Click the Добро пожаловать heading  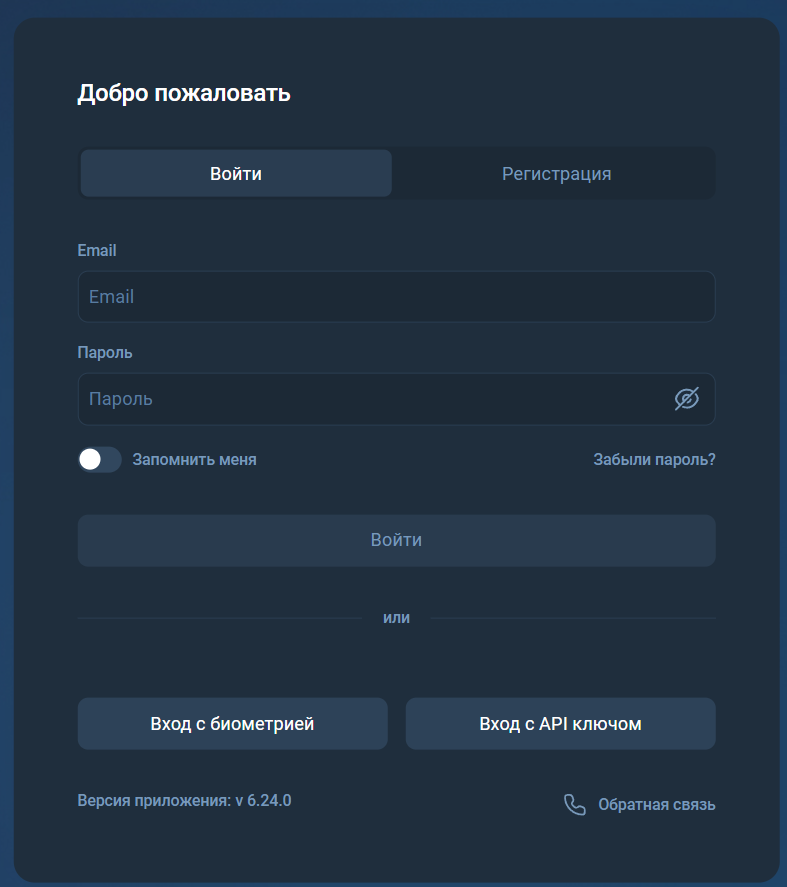[x=184, y=93]
